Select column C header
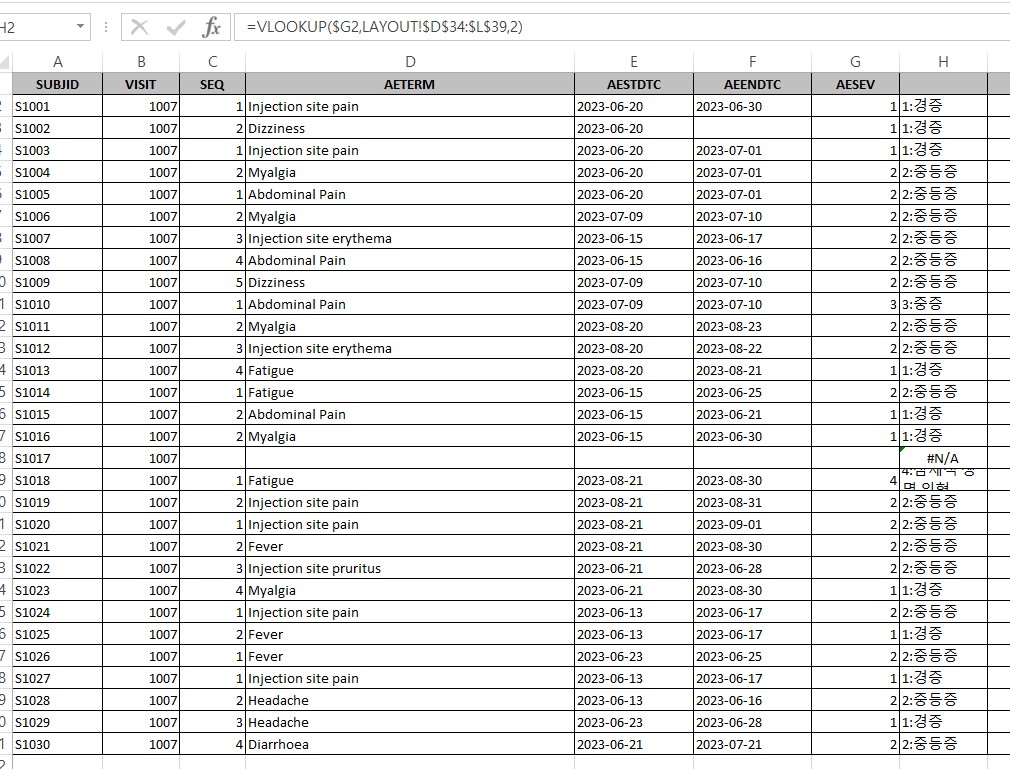This screenshot has height=769, width=1010. tap(213, 62)
